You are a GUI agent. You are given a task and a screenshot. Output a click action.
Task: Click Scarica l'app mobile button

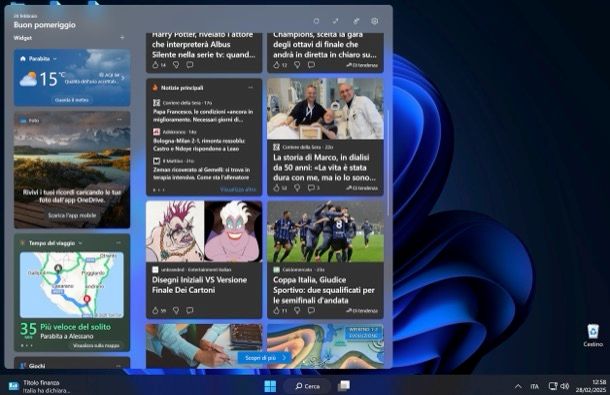(x=72, y=215)
